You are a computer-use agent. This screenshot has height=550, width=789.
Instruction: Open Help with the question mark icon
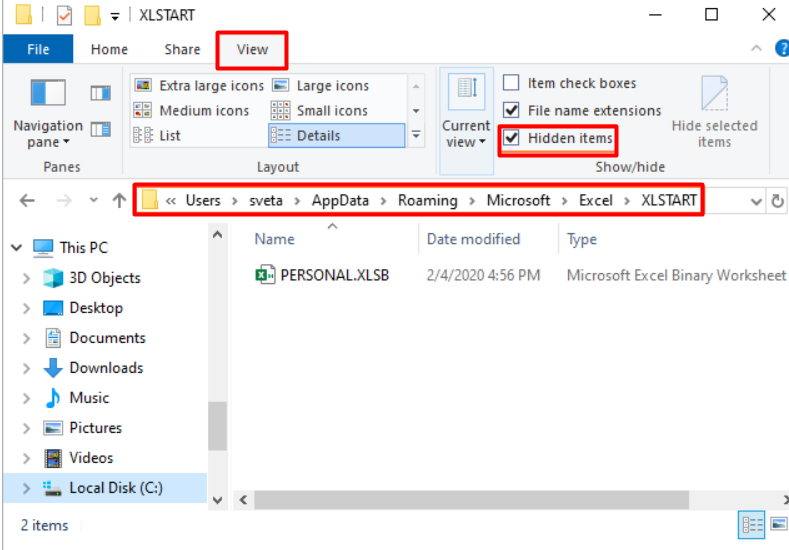pos(782,49)
